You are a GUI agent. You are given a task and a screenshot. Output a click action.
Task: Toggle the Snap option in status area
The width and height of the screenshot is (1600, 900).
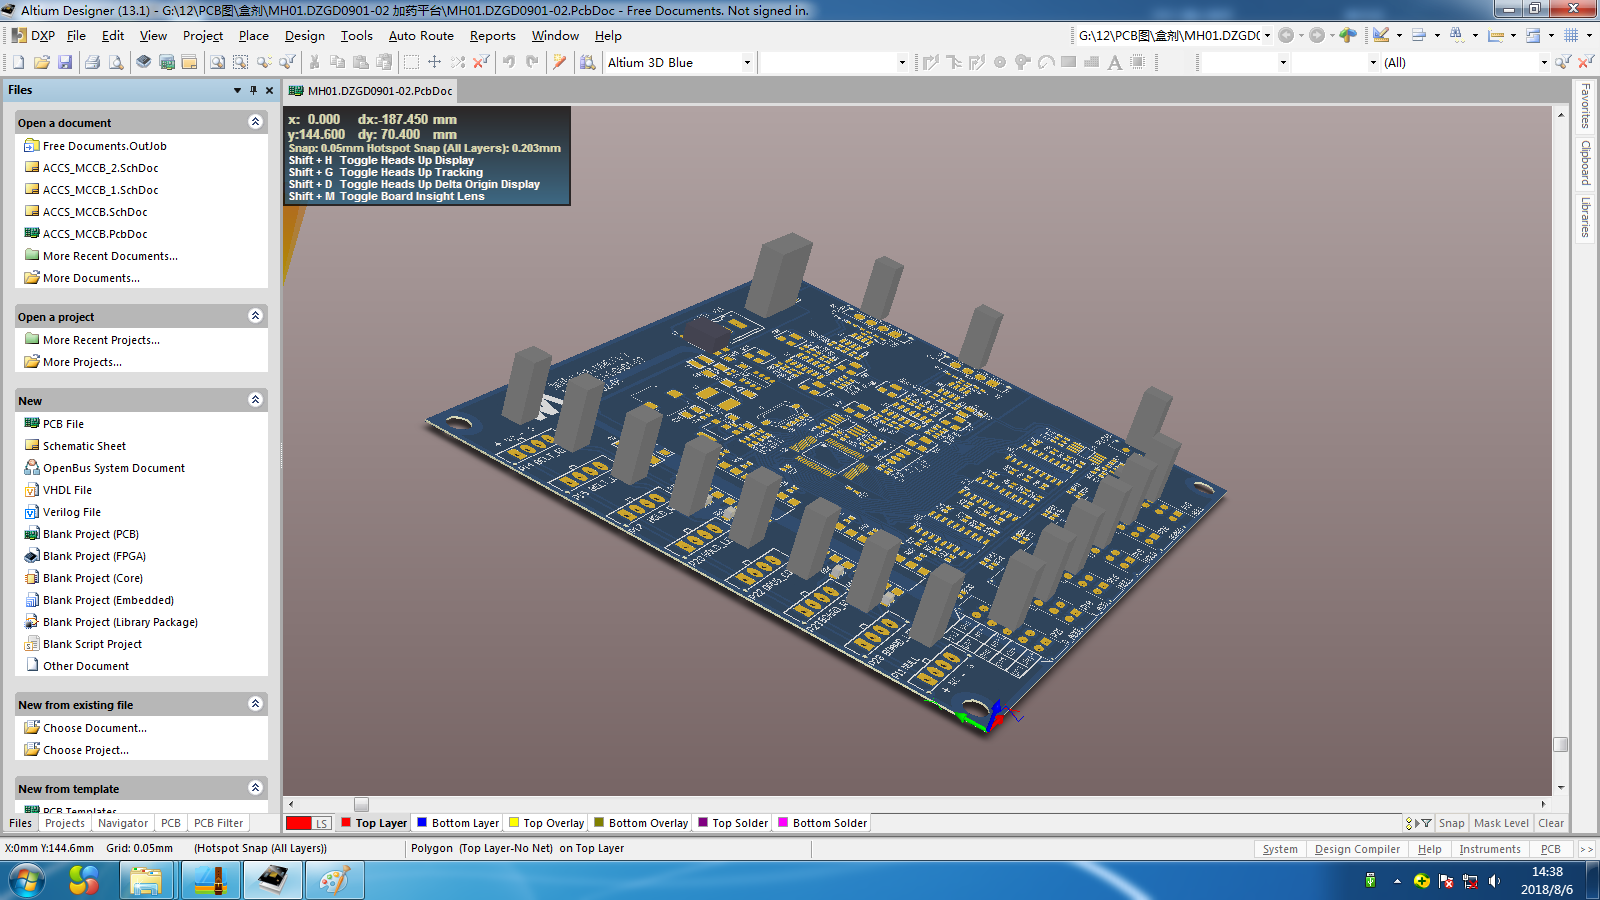pos(1451,823)
